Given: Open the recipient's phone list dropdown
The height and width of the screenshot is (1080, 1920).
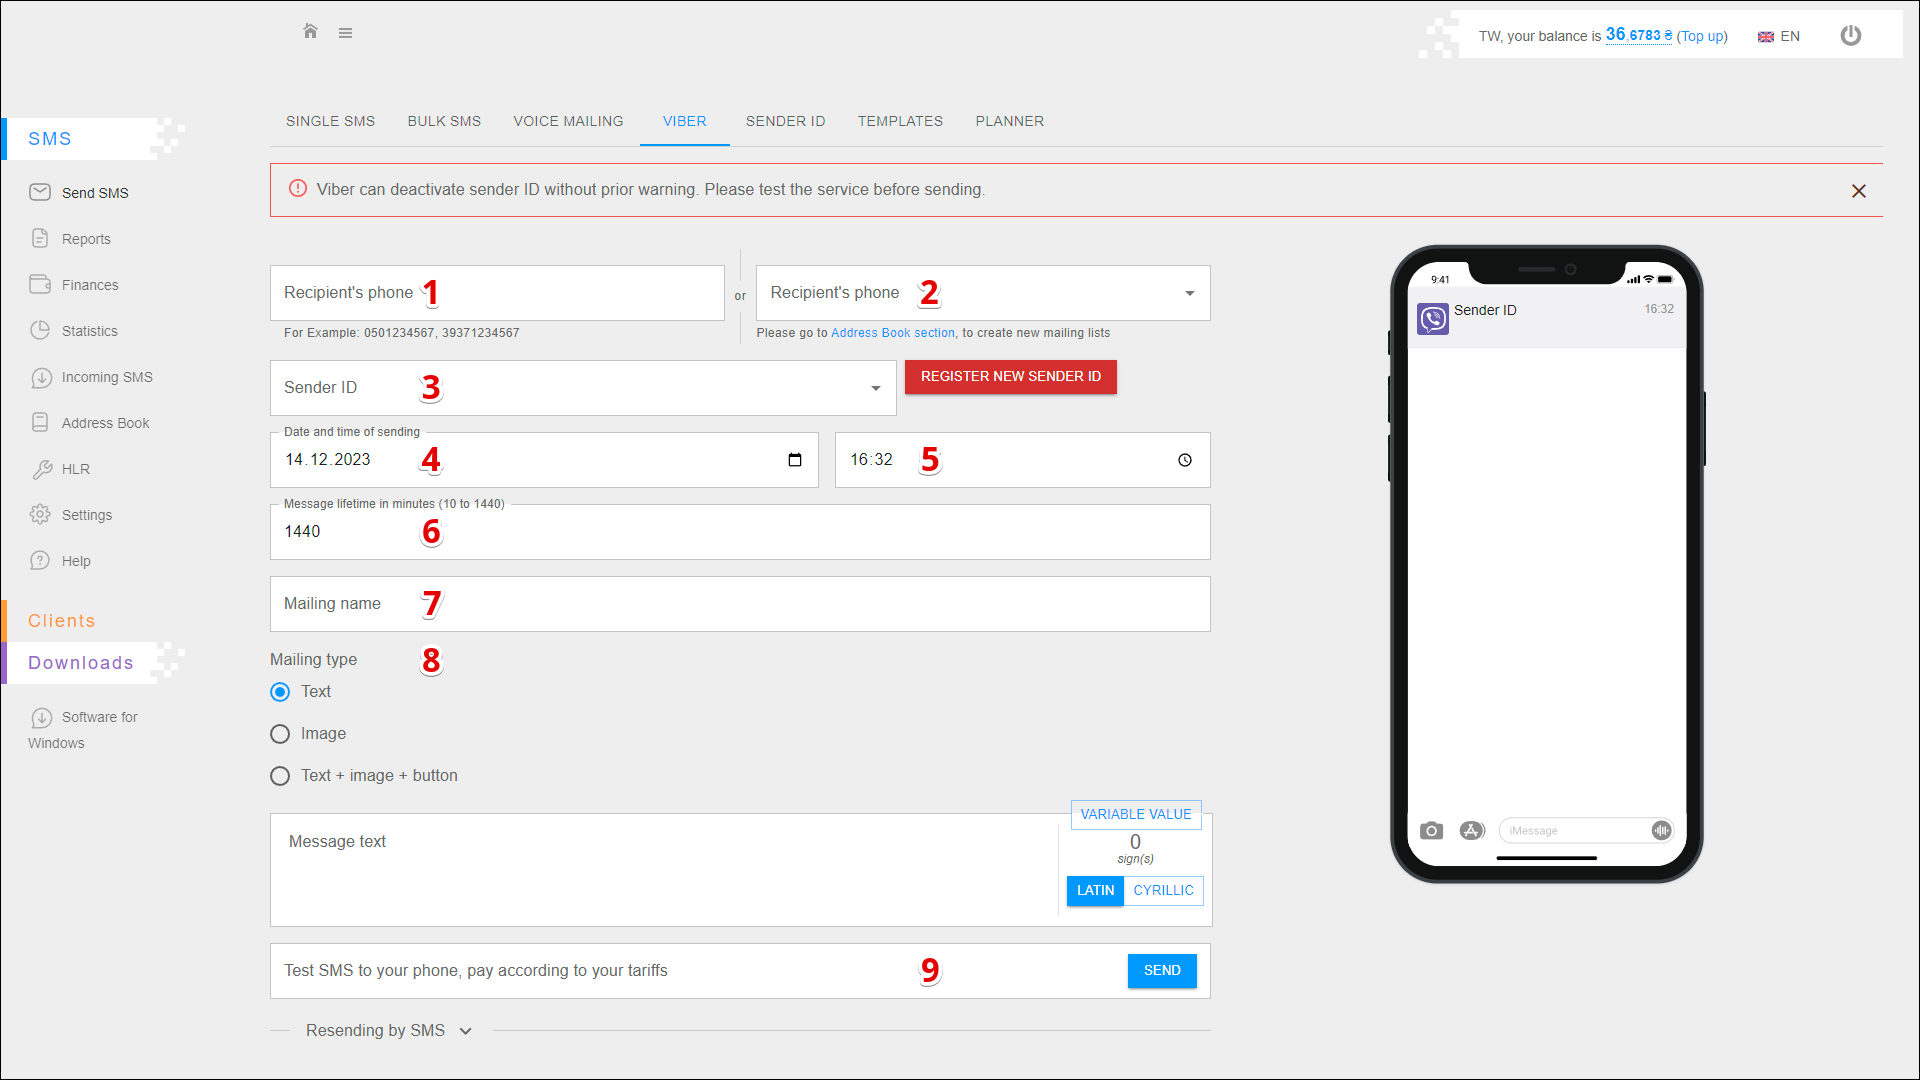Looking at the screenshot, I should click(1189, 293).
